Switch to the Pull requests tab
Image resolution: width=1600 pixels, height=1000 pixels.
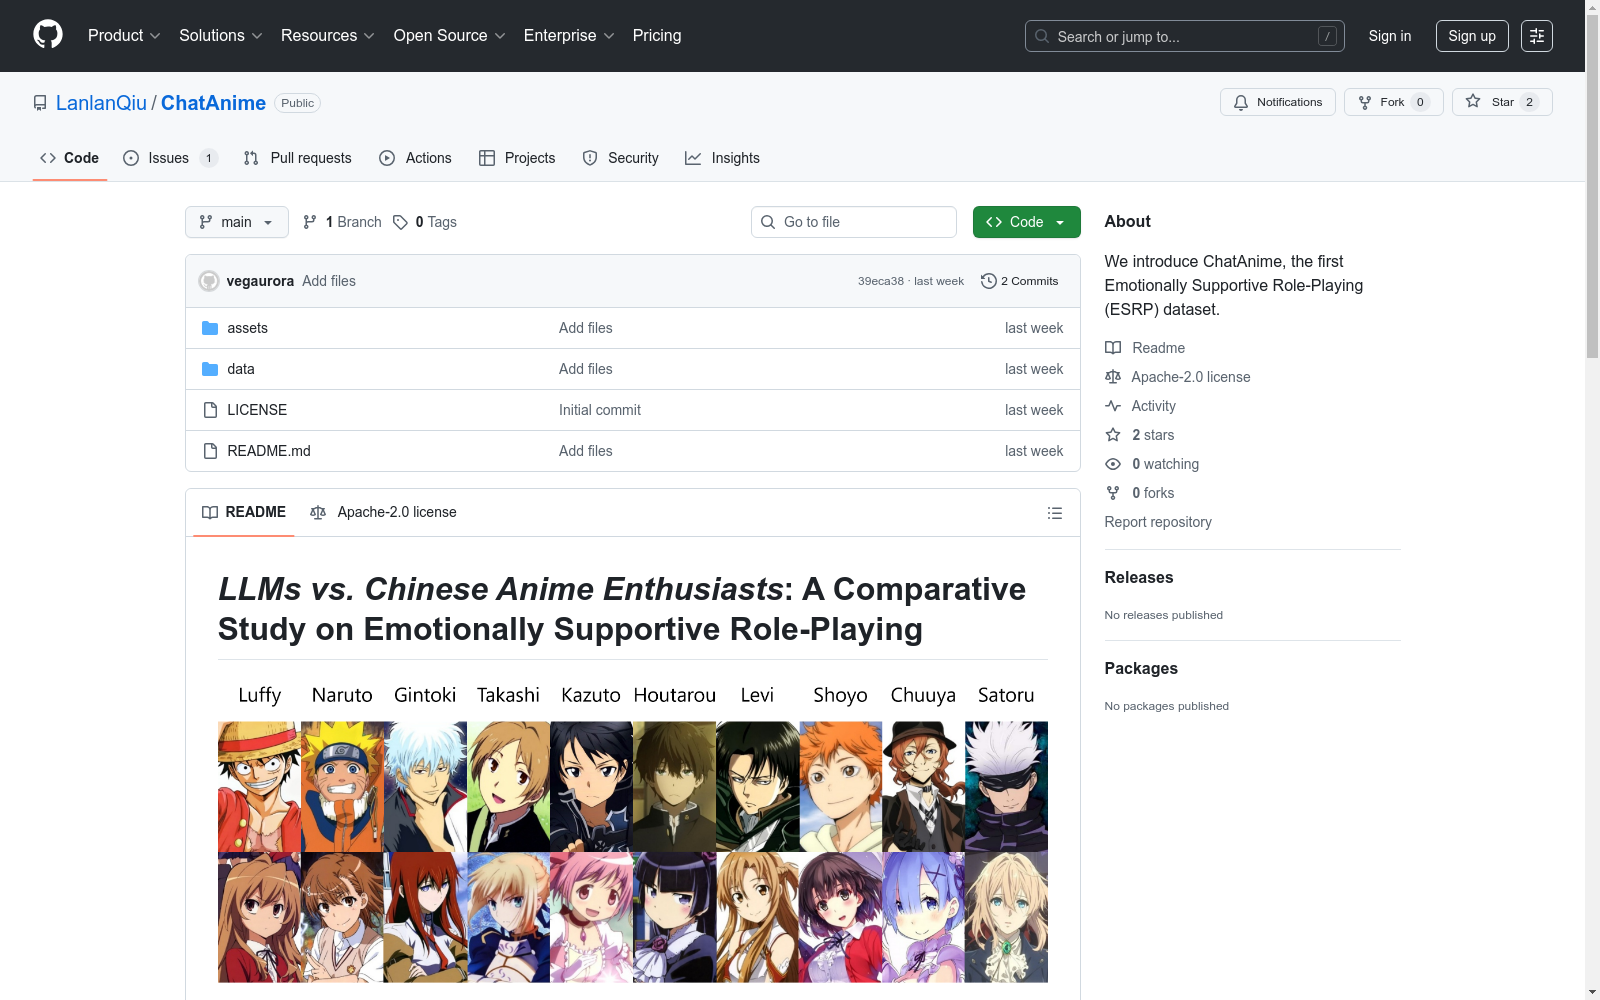tap(298, 158)
